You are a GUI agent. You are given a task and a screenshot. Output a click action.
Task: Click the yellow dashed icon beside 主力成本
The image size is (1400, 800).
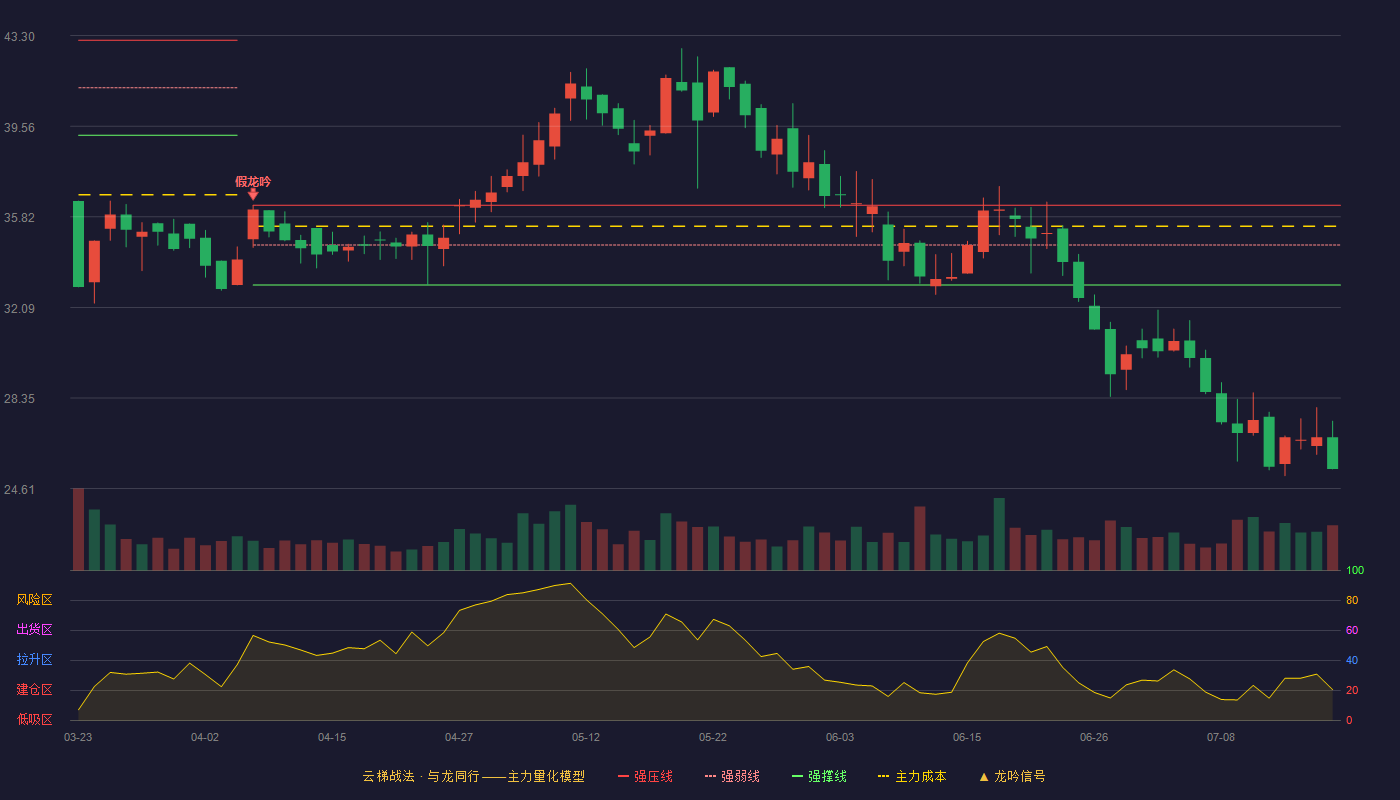tap(884, 776)
